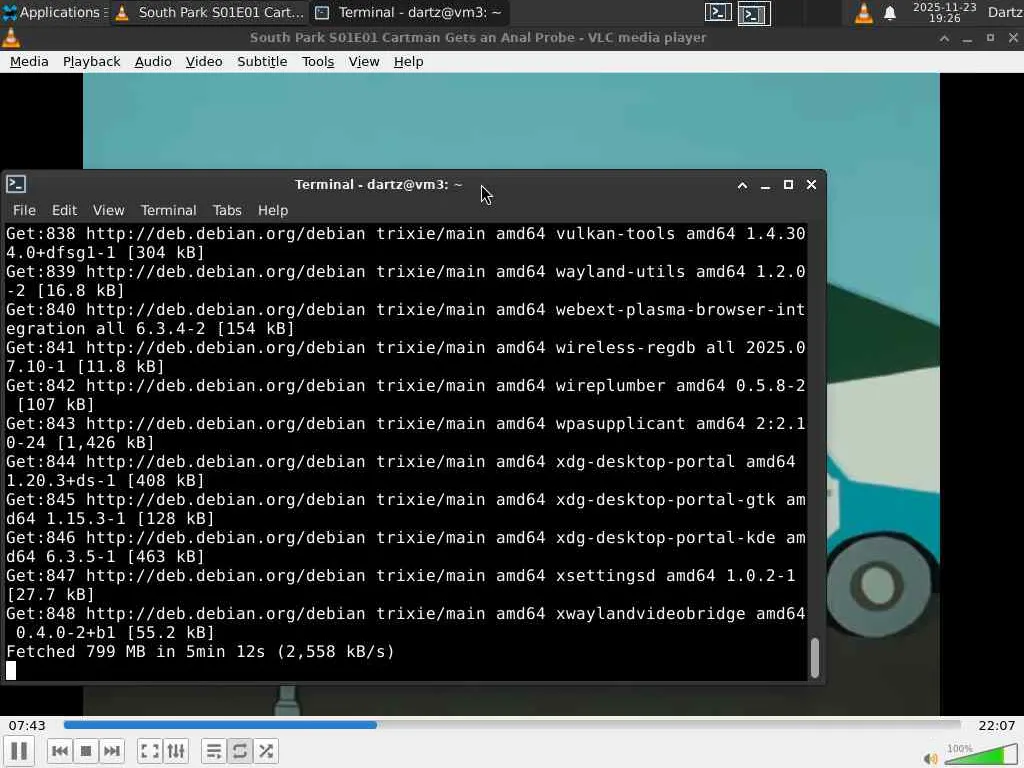1024x768 pixels.
Task: Toggle the VLC playlist view
Action: (214, 751)
